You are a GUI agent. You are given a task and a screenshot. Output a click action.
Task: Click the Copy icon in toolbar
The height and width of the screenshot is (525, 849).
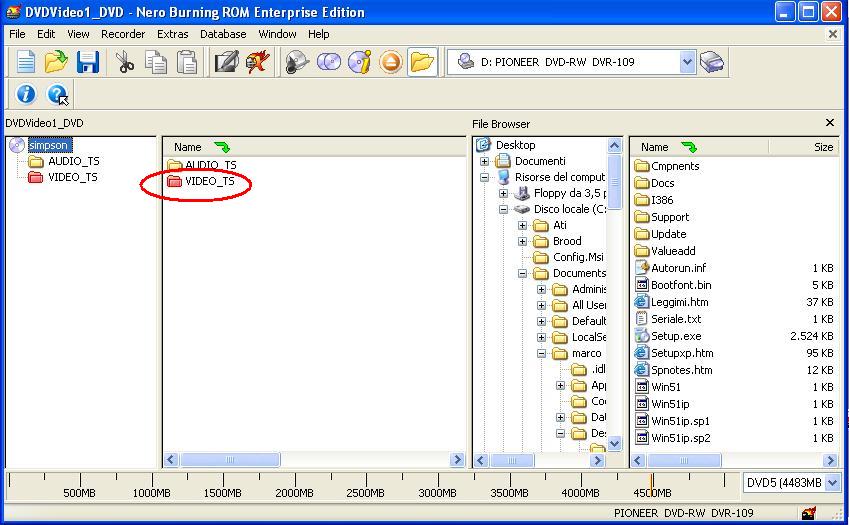[x=156, y=62]
